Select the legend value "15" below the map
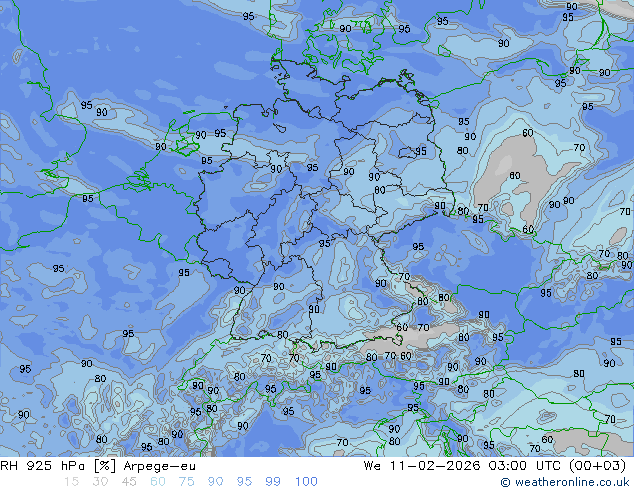This screenshot has height=490, width=634. [72, 482]
